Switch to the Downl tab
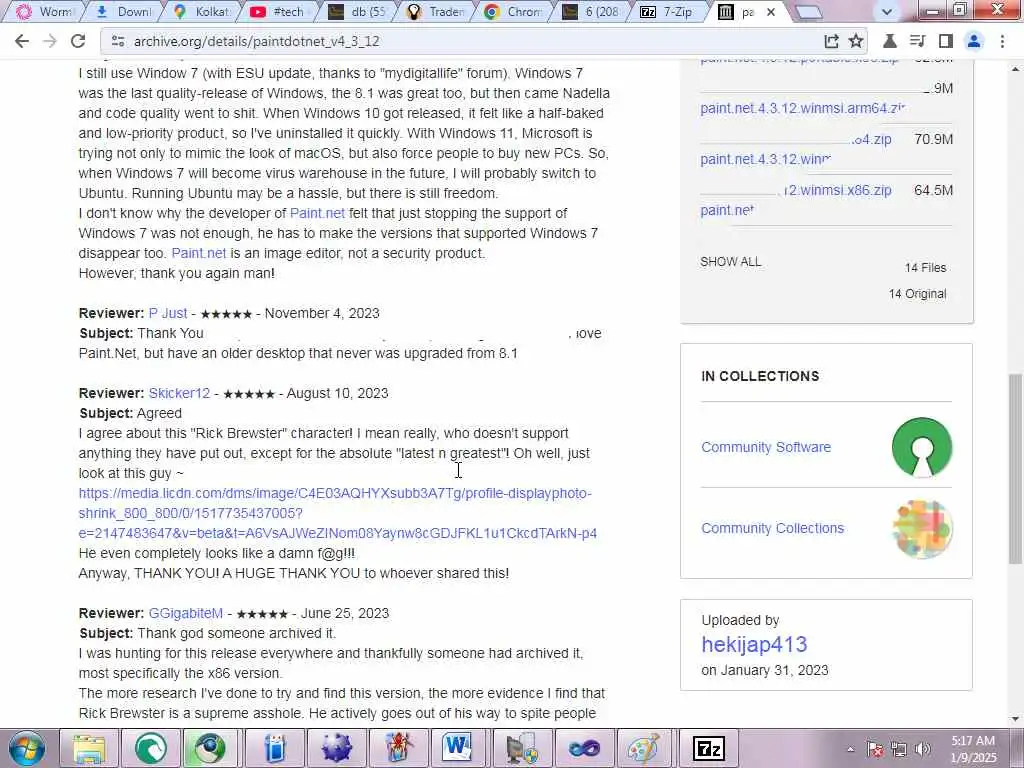1024x768 pixels. click(x=124, y=12)
